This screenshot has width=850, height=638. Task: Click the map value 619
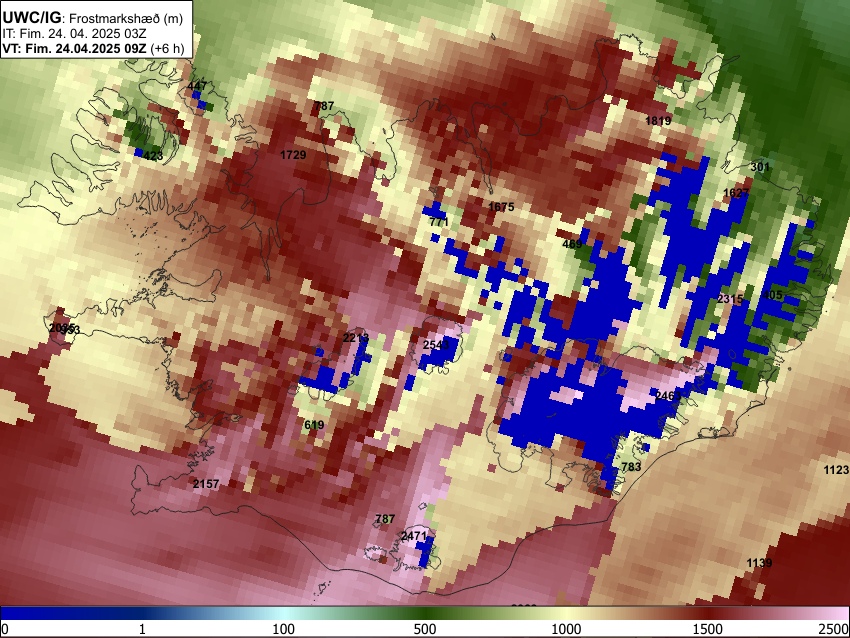pyautogui.click(x=314, y=424)
